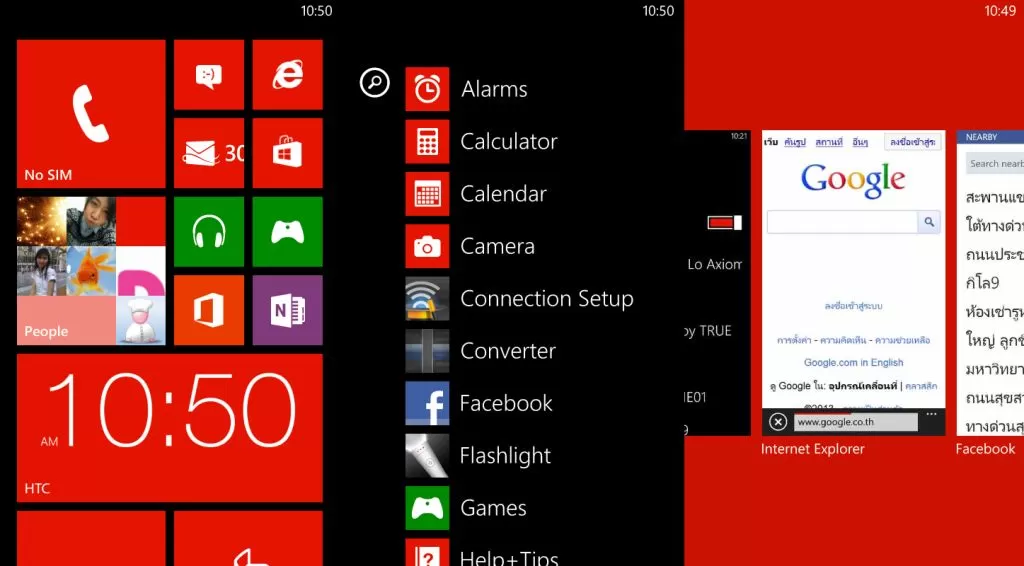Open the orange Office tile
The height and width of the screenshot is (566, 1024).
[x=209, y=310]
